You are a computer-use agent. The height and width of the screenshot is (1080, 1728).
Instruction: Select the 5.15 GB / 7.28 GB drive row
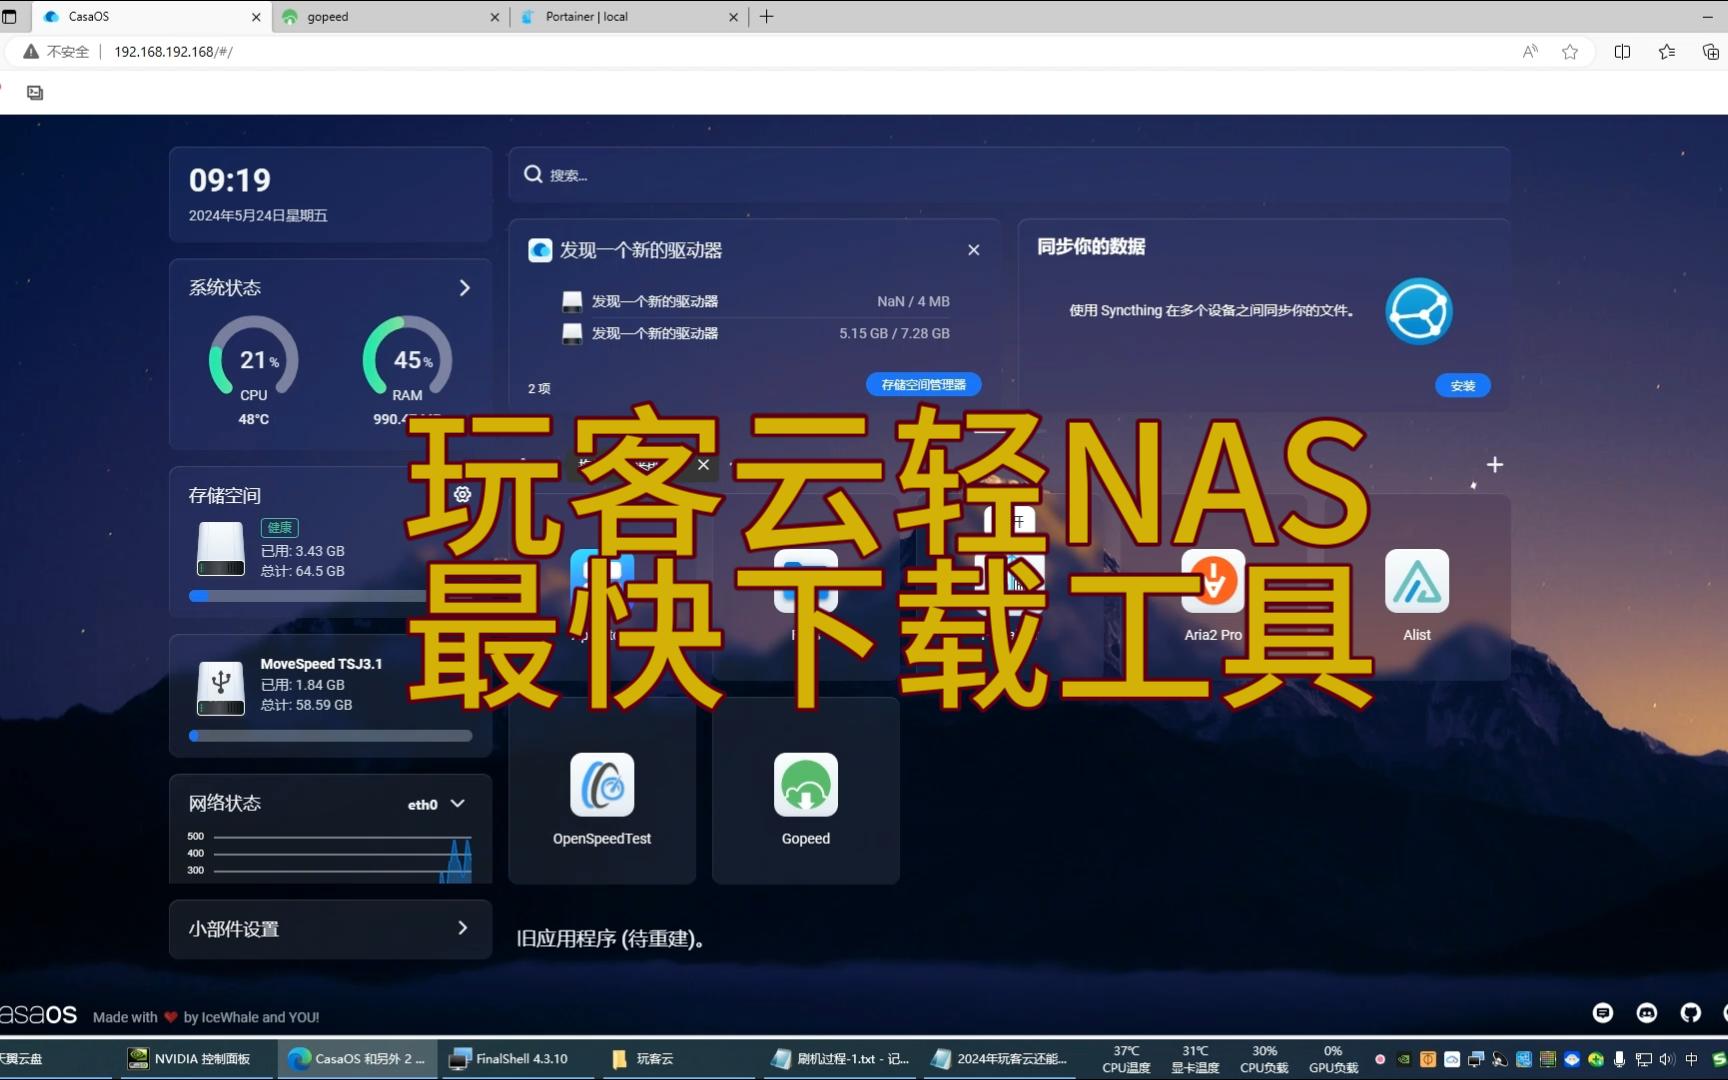[755, 333]
